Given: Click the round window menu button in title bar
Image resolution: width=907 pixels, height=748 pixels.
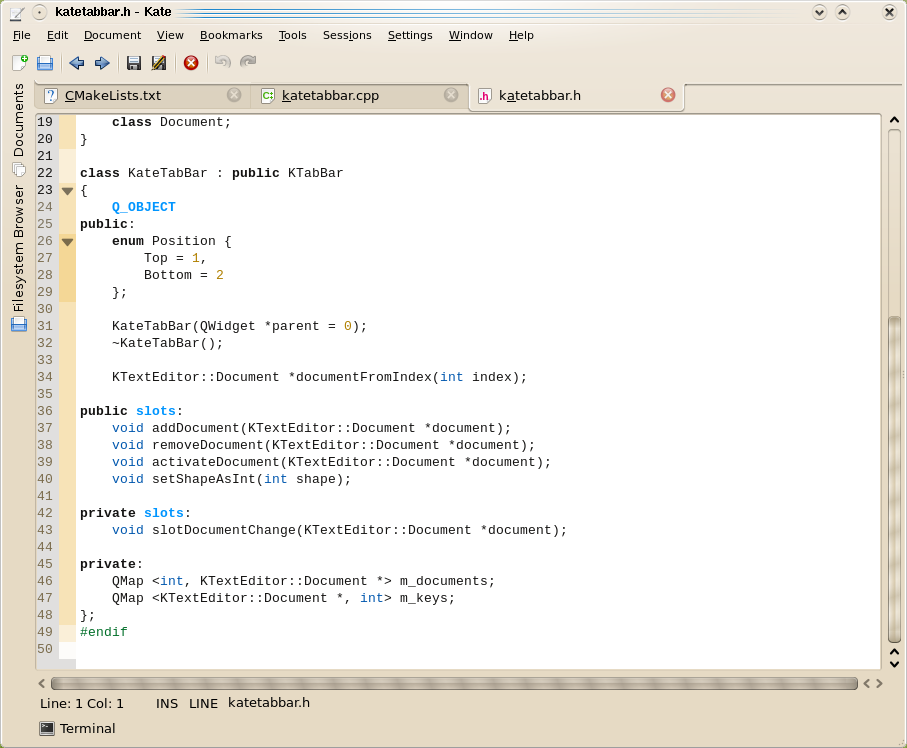Looking at the screenshot, I should click(x=39, y=12).
